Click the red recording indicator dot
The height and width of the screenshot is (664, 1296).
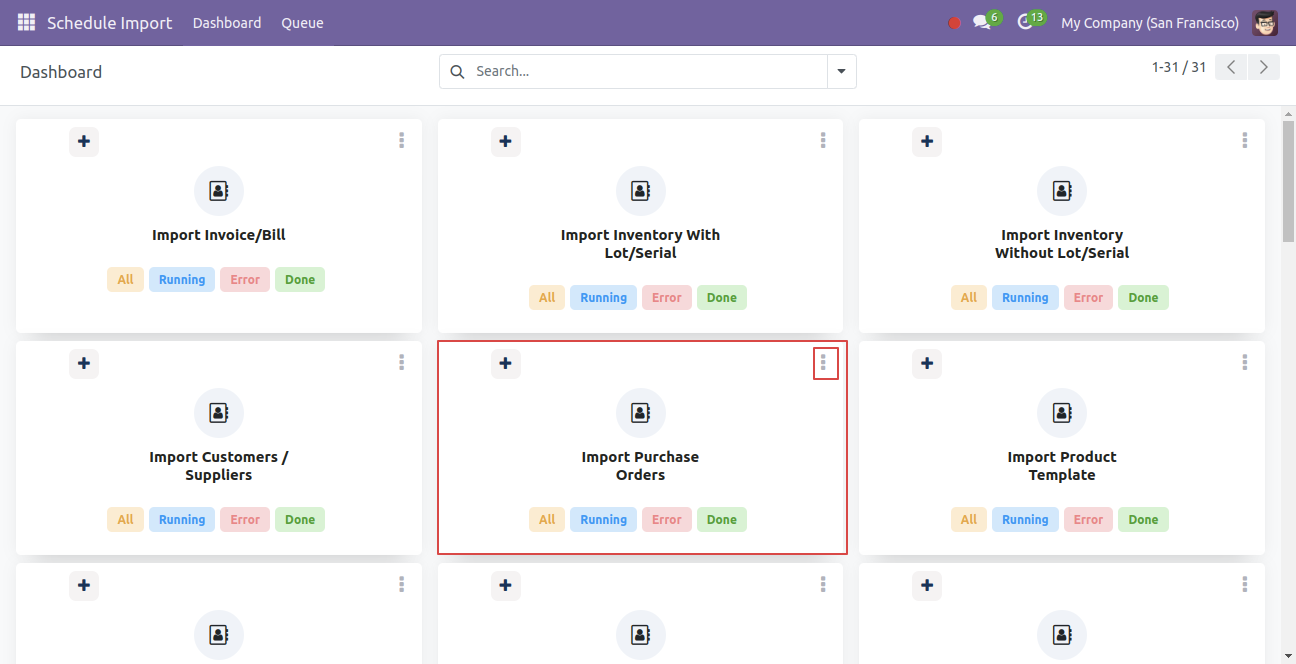pos(954,23)
